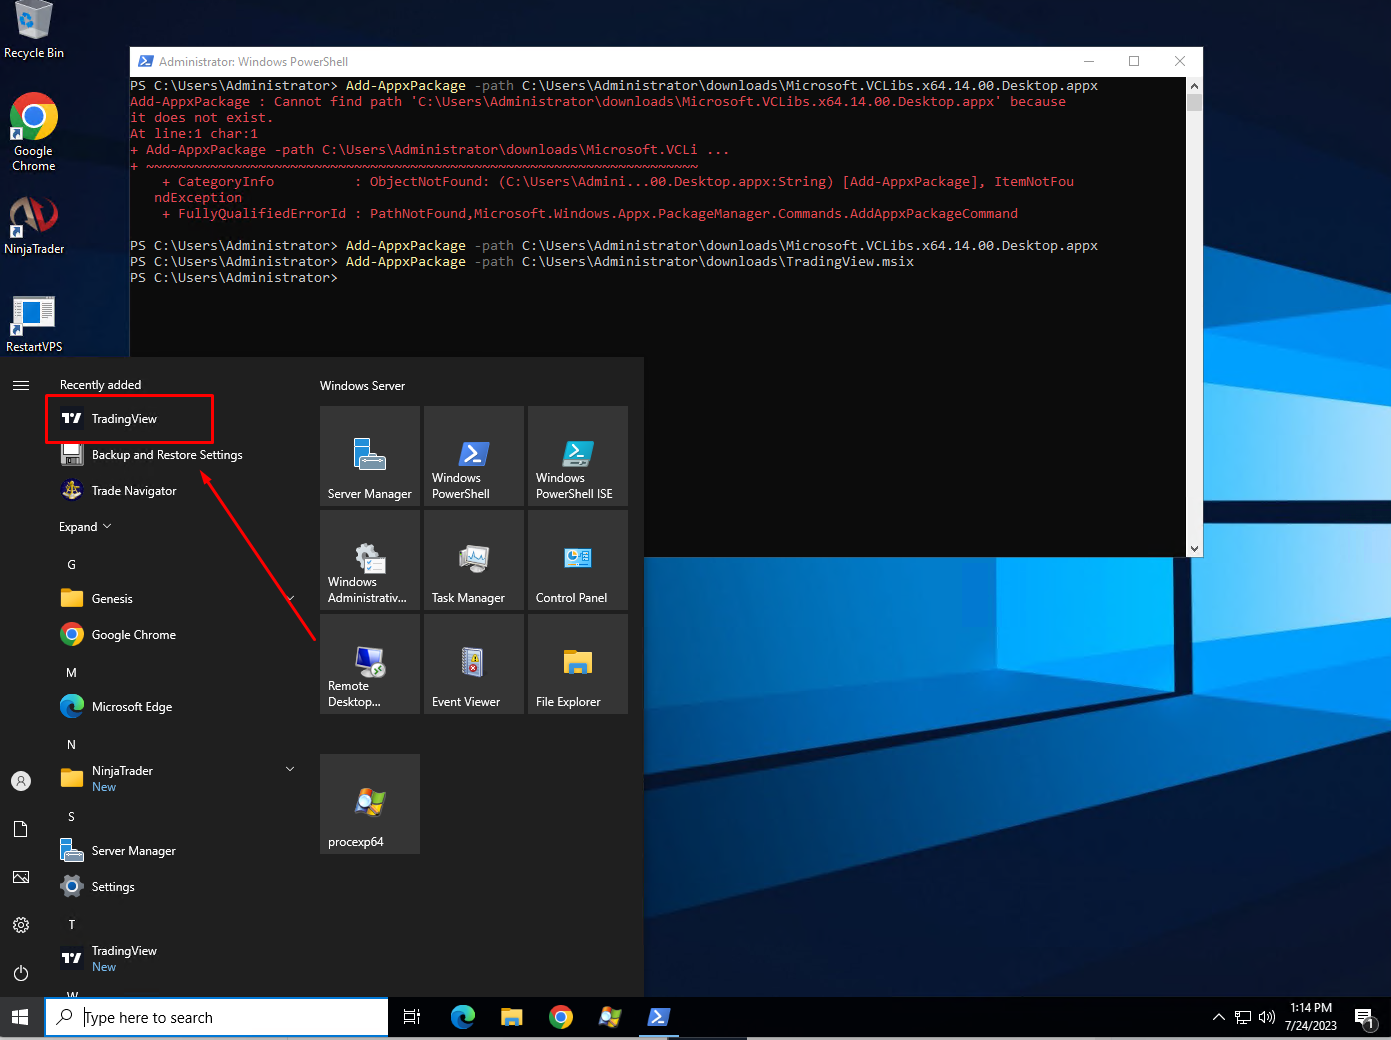
Task: Open the Control Panel tile
Action: 577,560
